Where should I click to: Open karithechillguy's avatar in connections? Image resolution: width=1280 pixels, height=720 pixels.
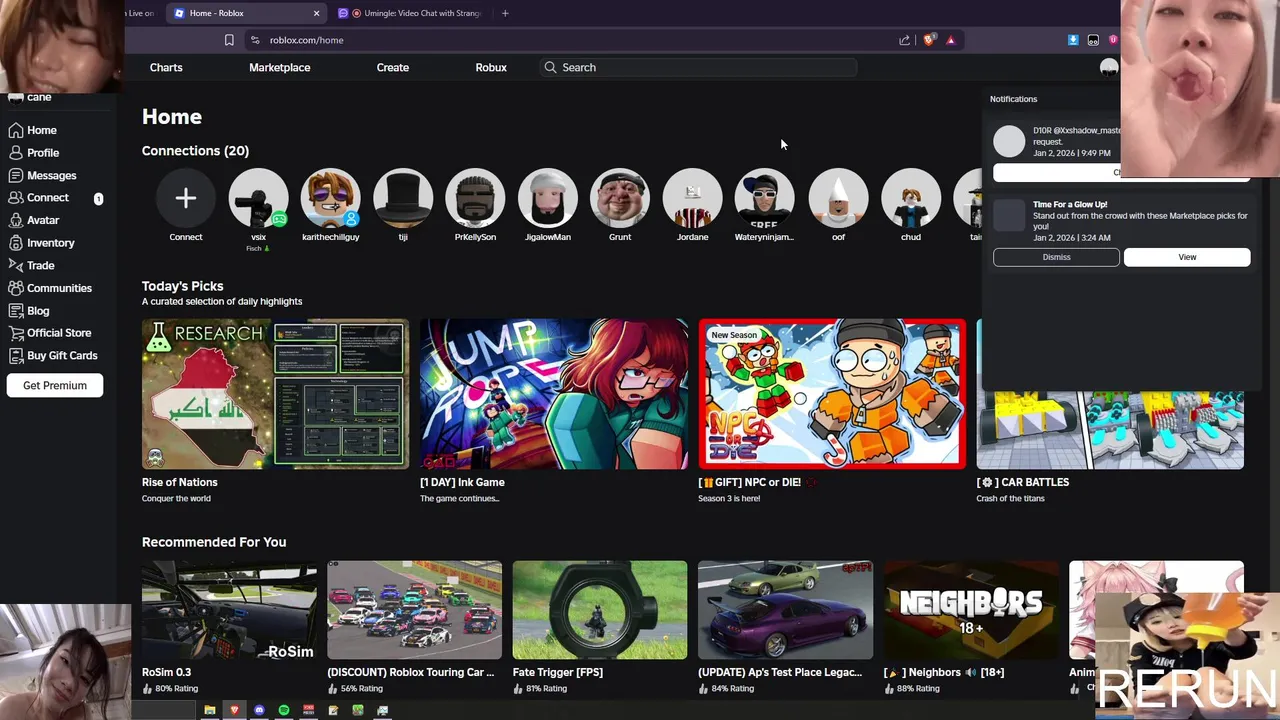pyautogui.click(x=330, y=198)
